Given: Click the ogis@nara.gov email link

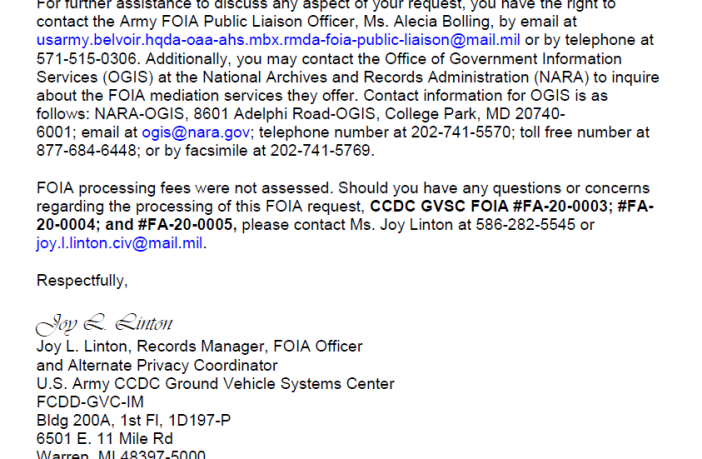Looking at the screenshot, I should (x=195, y=133).
